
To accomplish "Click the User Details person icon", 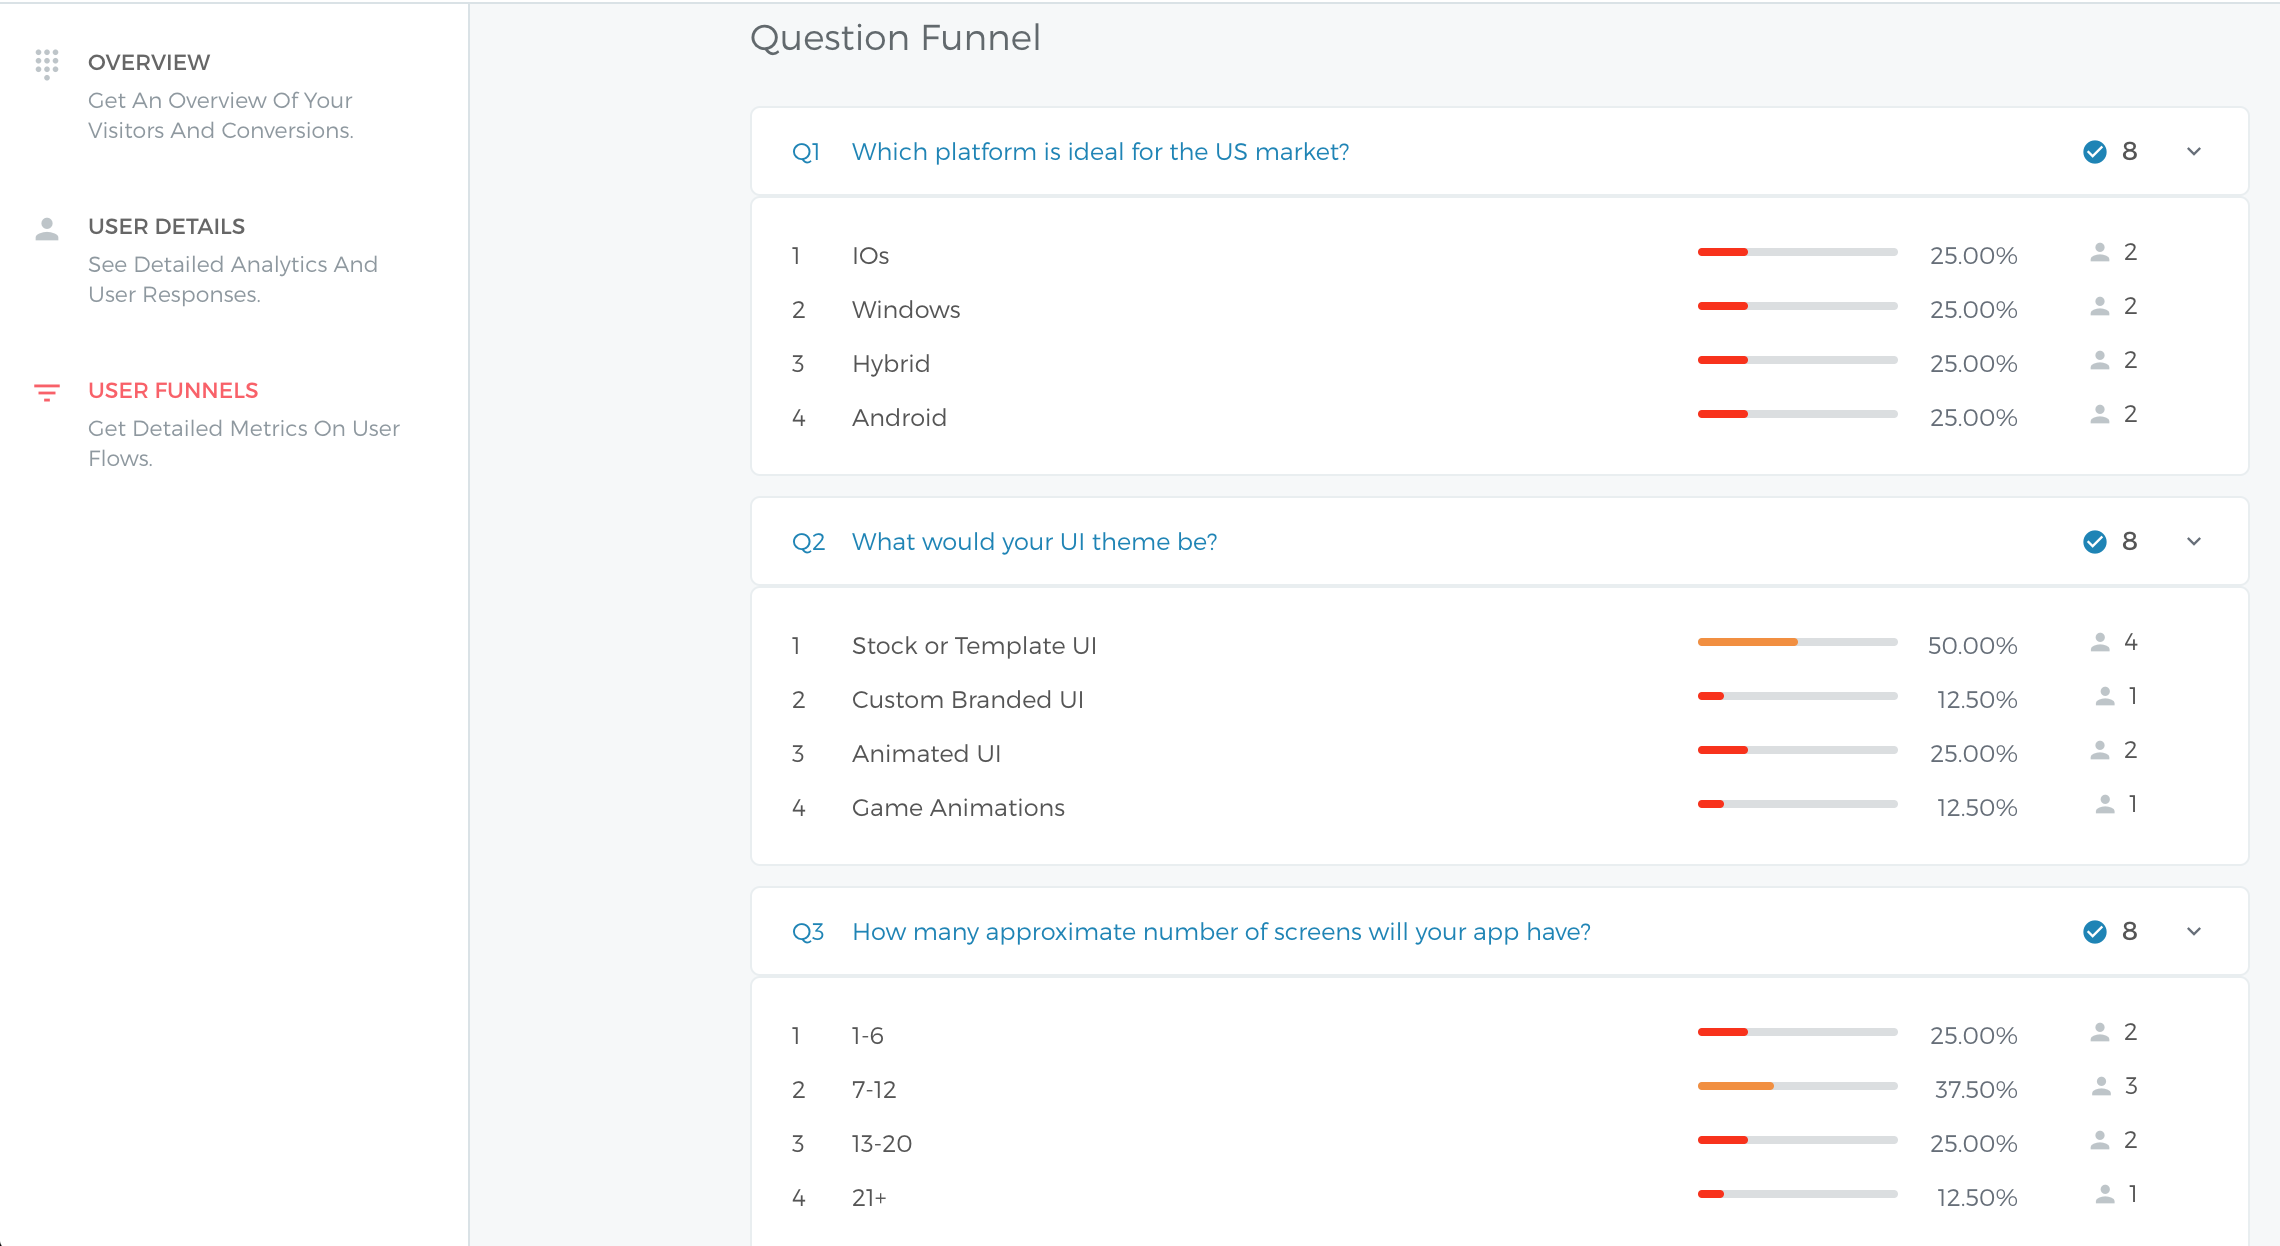I will click(x=47, y=229).
